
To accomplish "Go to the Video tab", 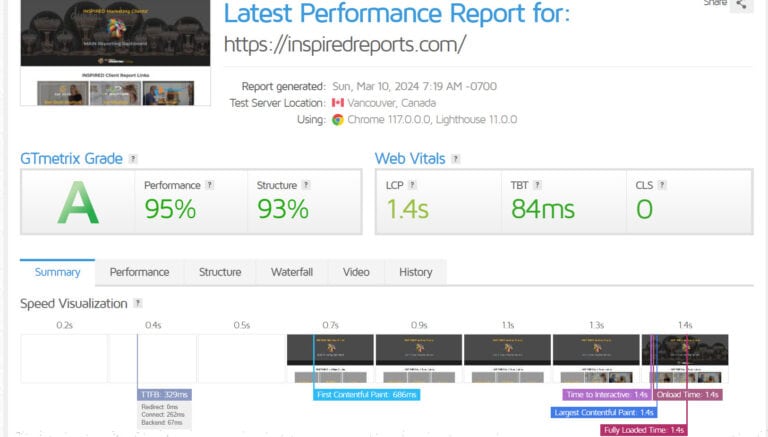I will click(356, 272).
